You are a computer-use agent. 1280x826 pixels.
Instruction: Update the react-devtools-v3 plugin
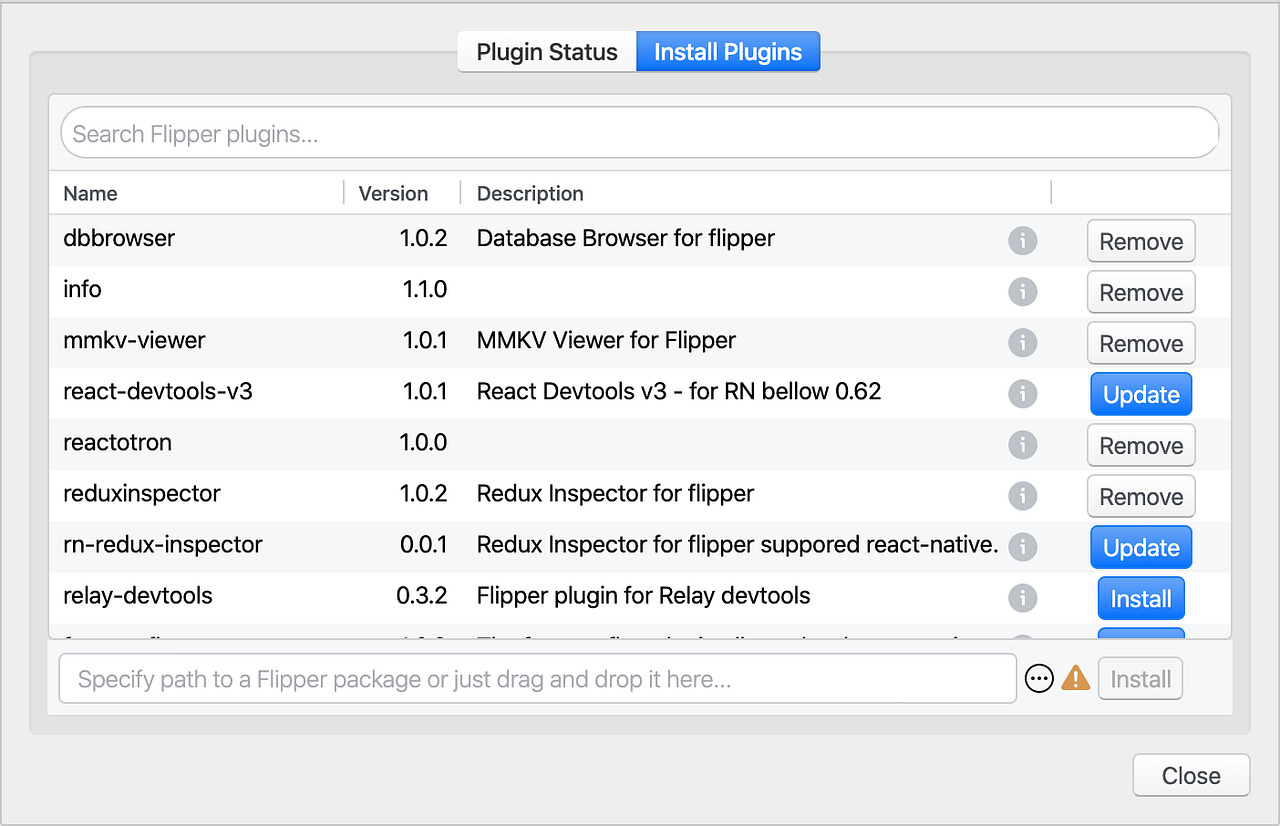tap(1141, 395)
